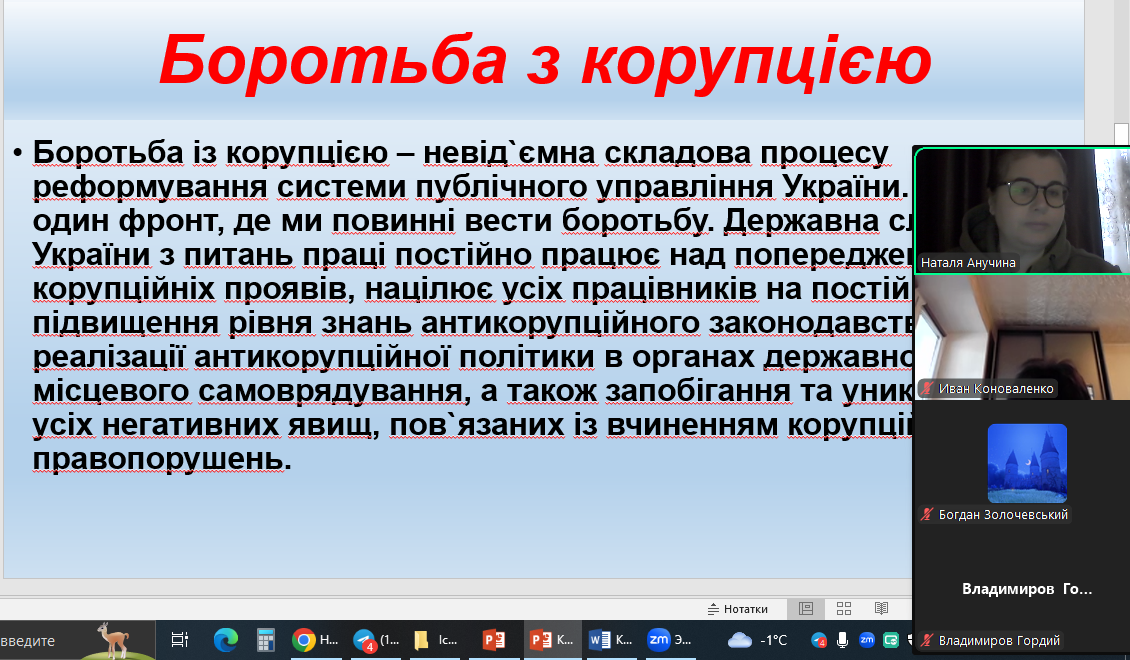Select Иван Коноваленко's video tile
The image size is (1130, 660).
[x=1022, y=337]
